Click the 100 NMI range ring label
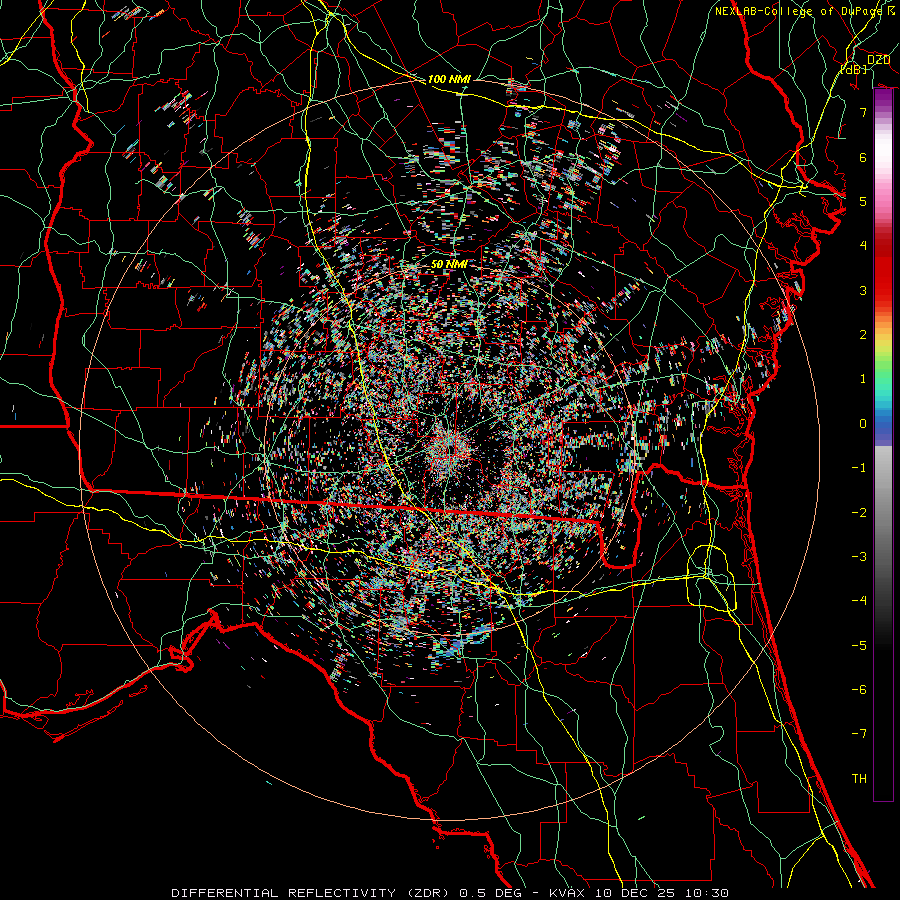Screen dimensions: 900x900 pos(449,79)
